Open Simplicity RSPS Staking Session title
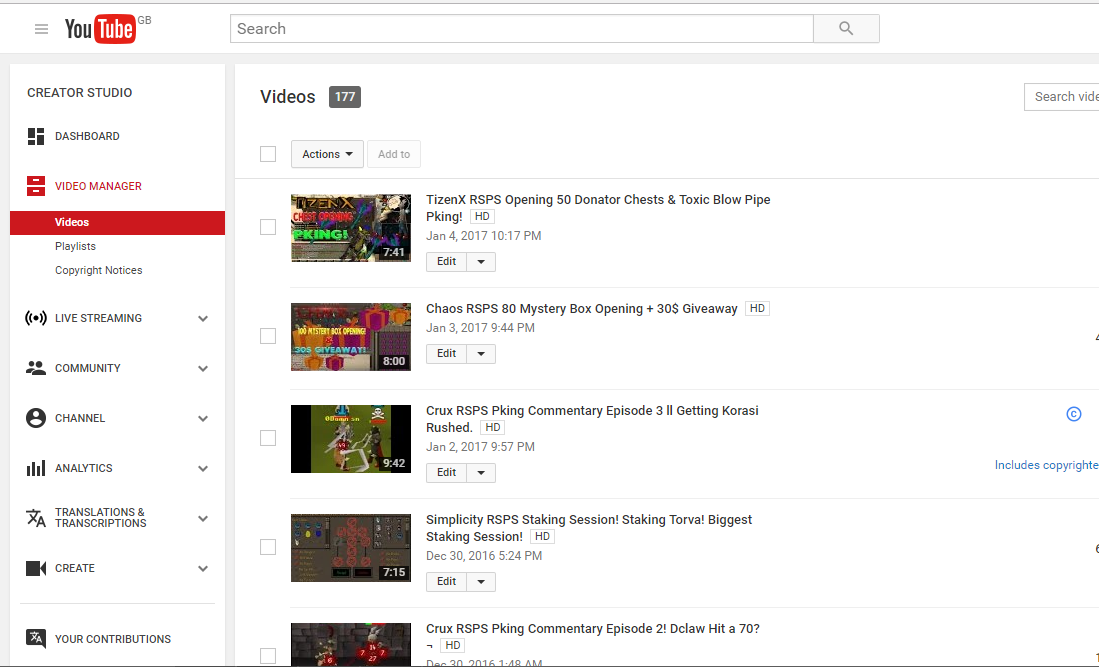 click(589, 528)
